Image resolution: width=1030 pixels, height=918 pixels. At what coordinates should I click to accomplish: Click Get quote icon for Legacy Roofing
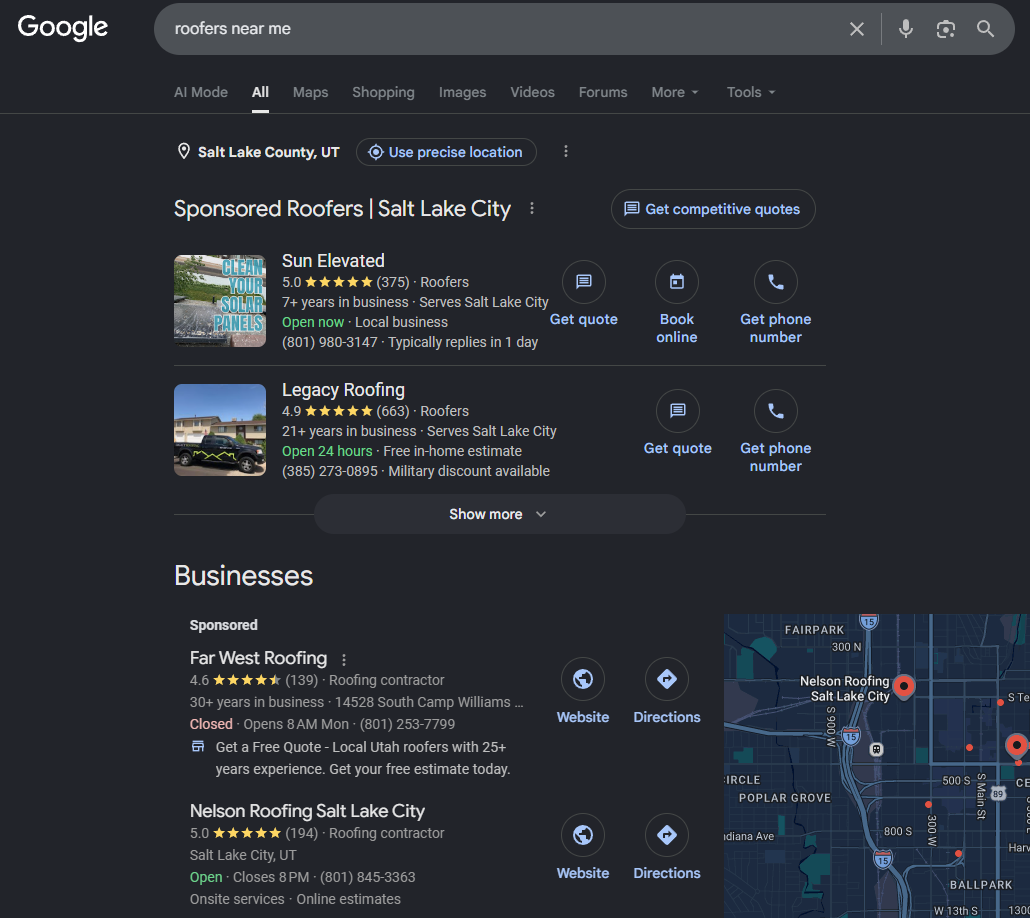[x=677, y=411]
